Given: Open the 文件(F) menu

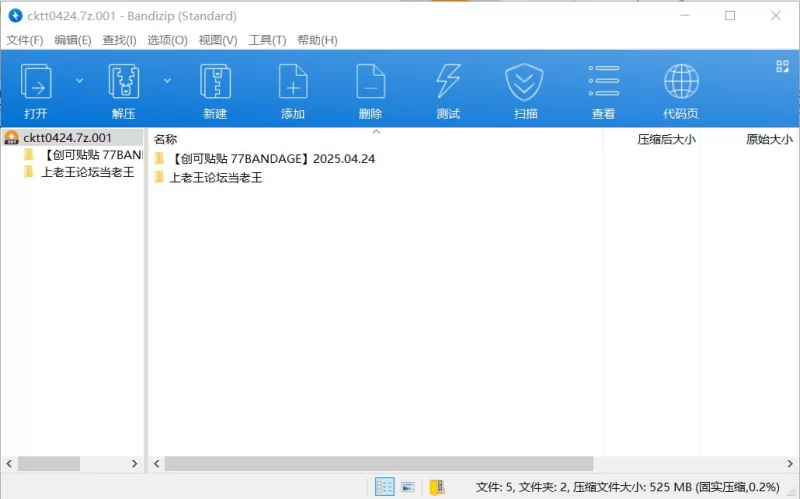Looking at the screenshot, I should coord(24,40).
